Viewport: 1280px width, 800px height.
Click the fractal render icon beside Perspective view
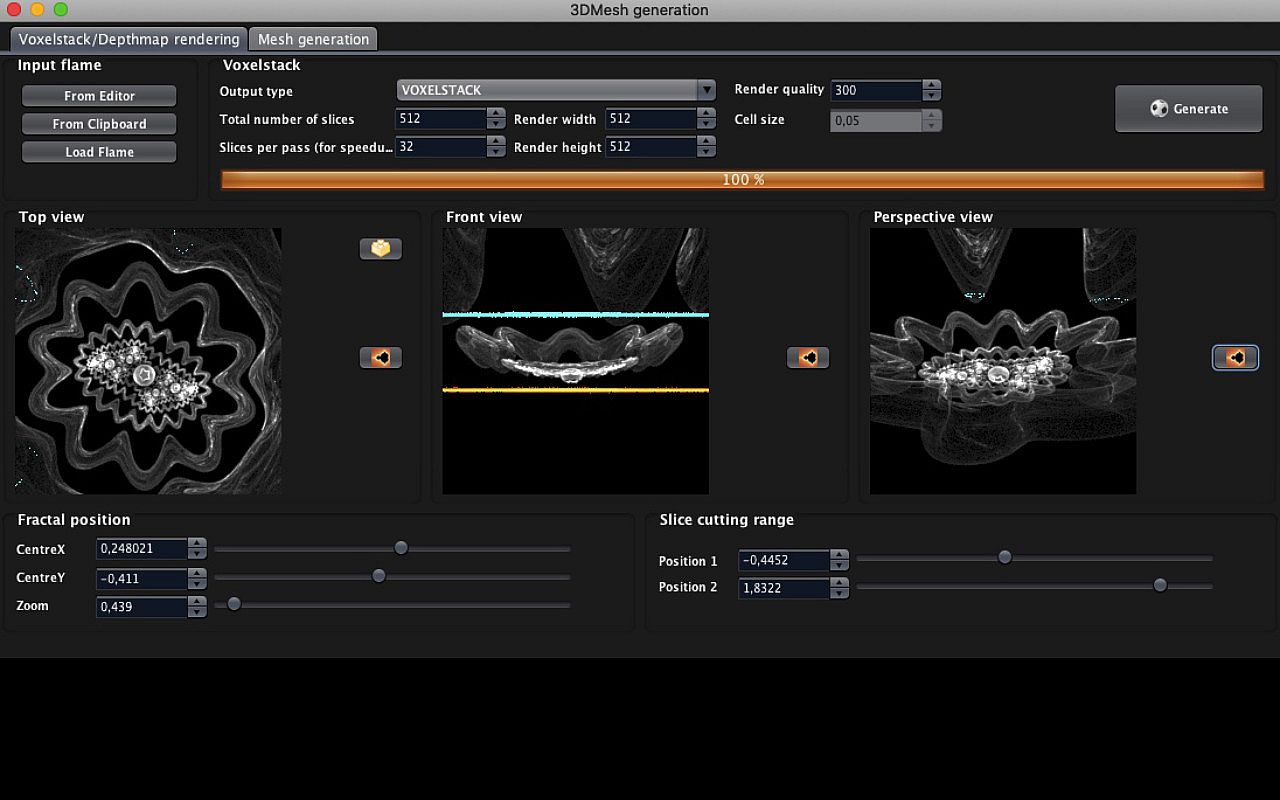click(1235, 357)
